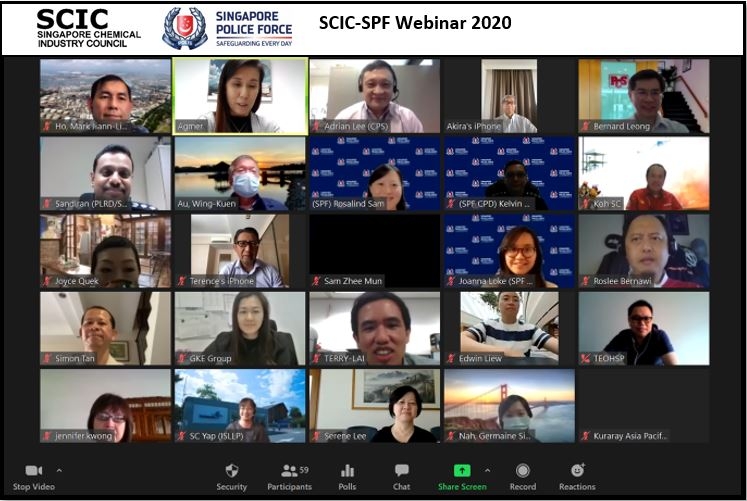Open the Chat bubble icon
This screenshot has height=501, width=747.
pyautogui.click(x=402, y=471)
